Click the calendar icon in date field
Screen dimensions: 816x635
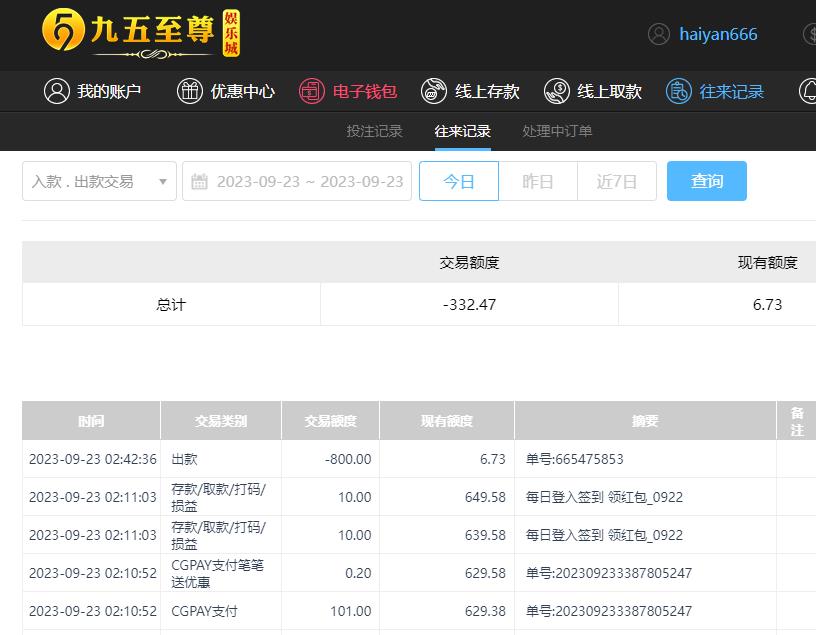click(x=199, y=181)
